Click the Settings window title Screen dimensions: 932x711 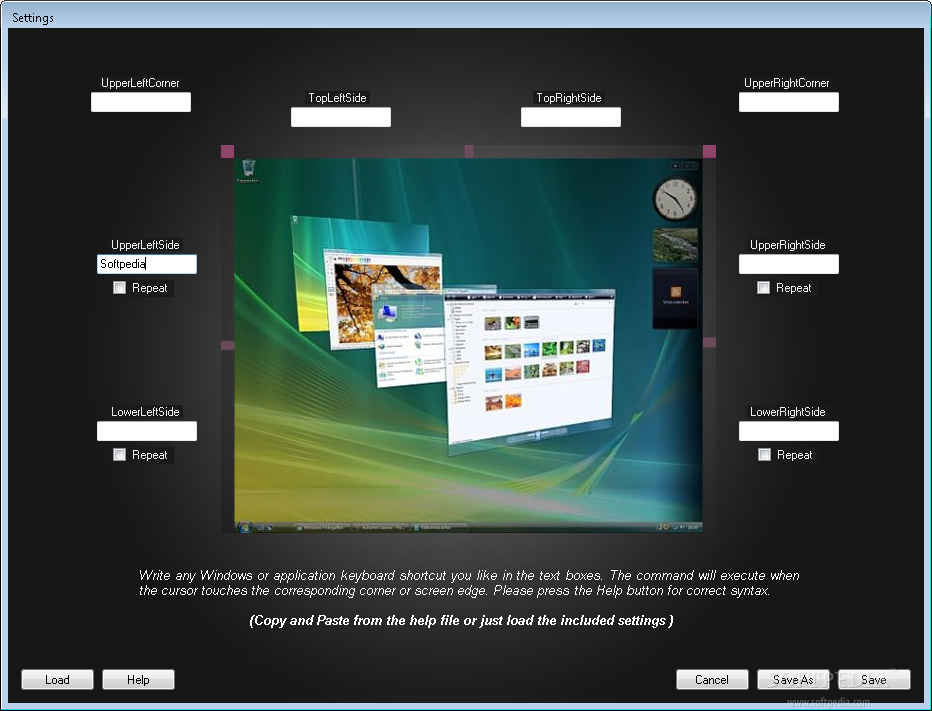(x=33, y=18)
